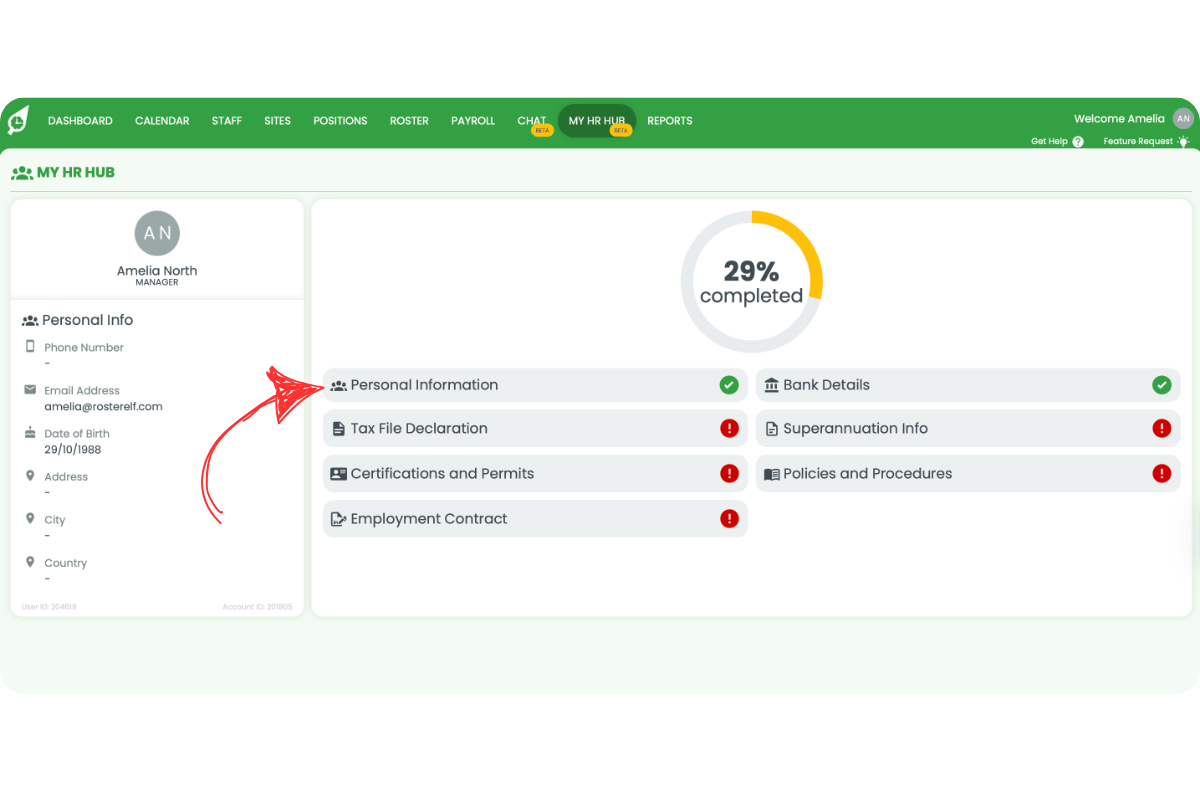Go to the Roster tab

point(409,121)
